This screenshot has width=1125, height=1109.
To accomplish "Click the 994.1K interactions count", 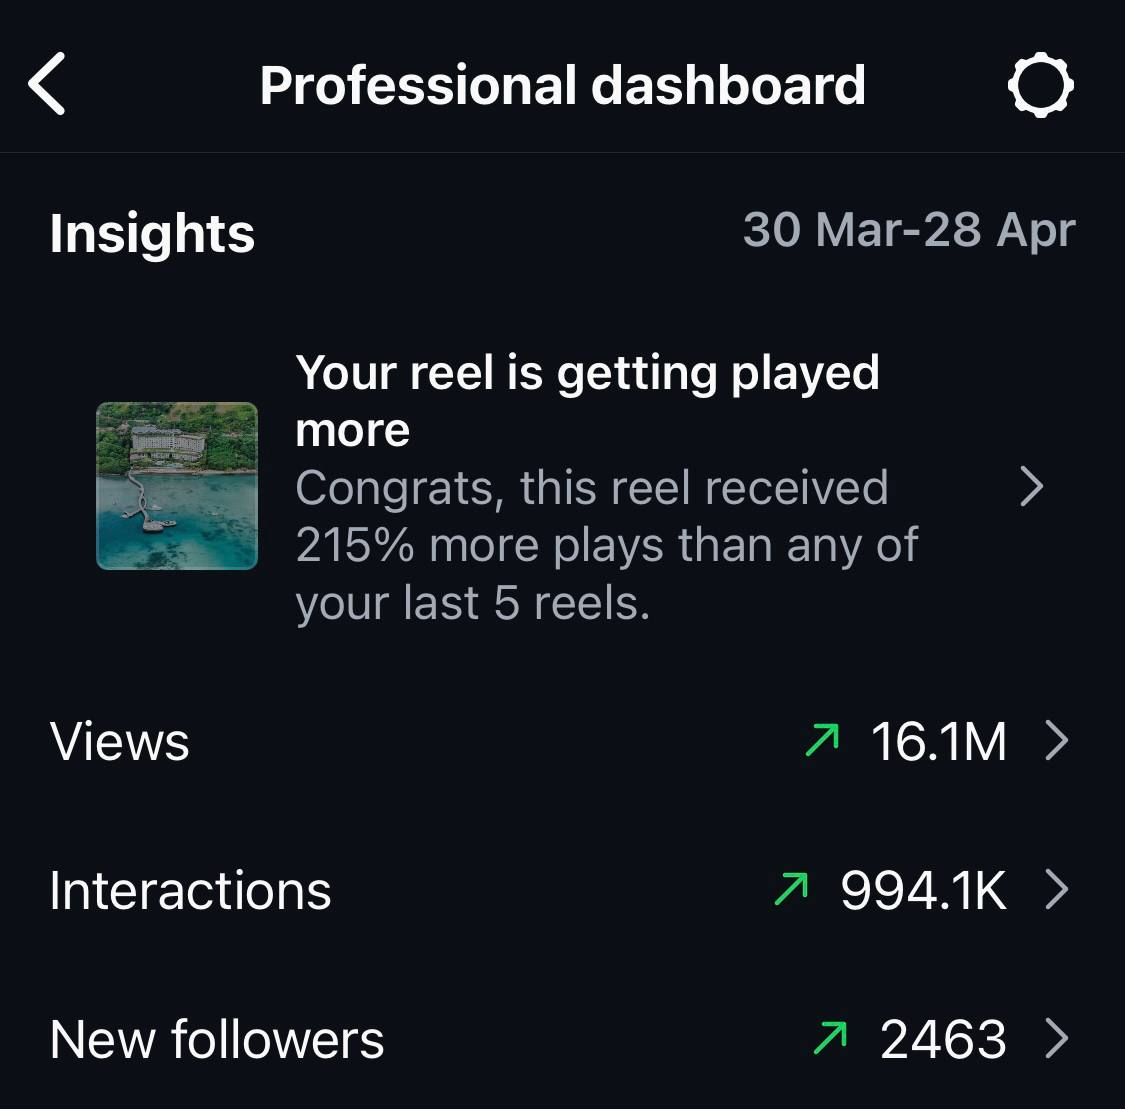I will (923, 890).
